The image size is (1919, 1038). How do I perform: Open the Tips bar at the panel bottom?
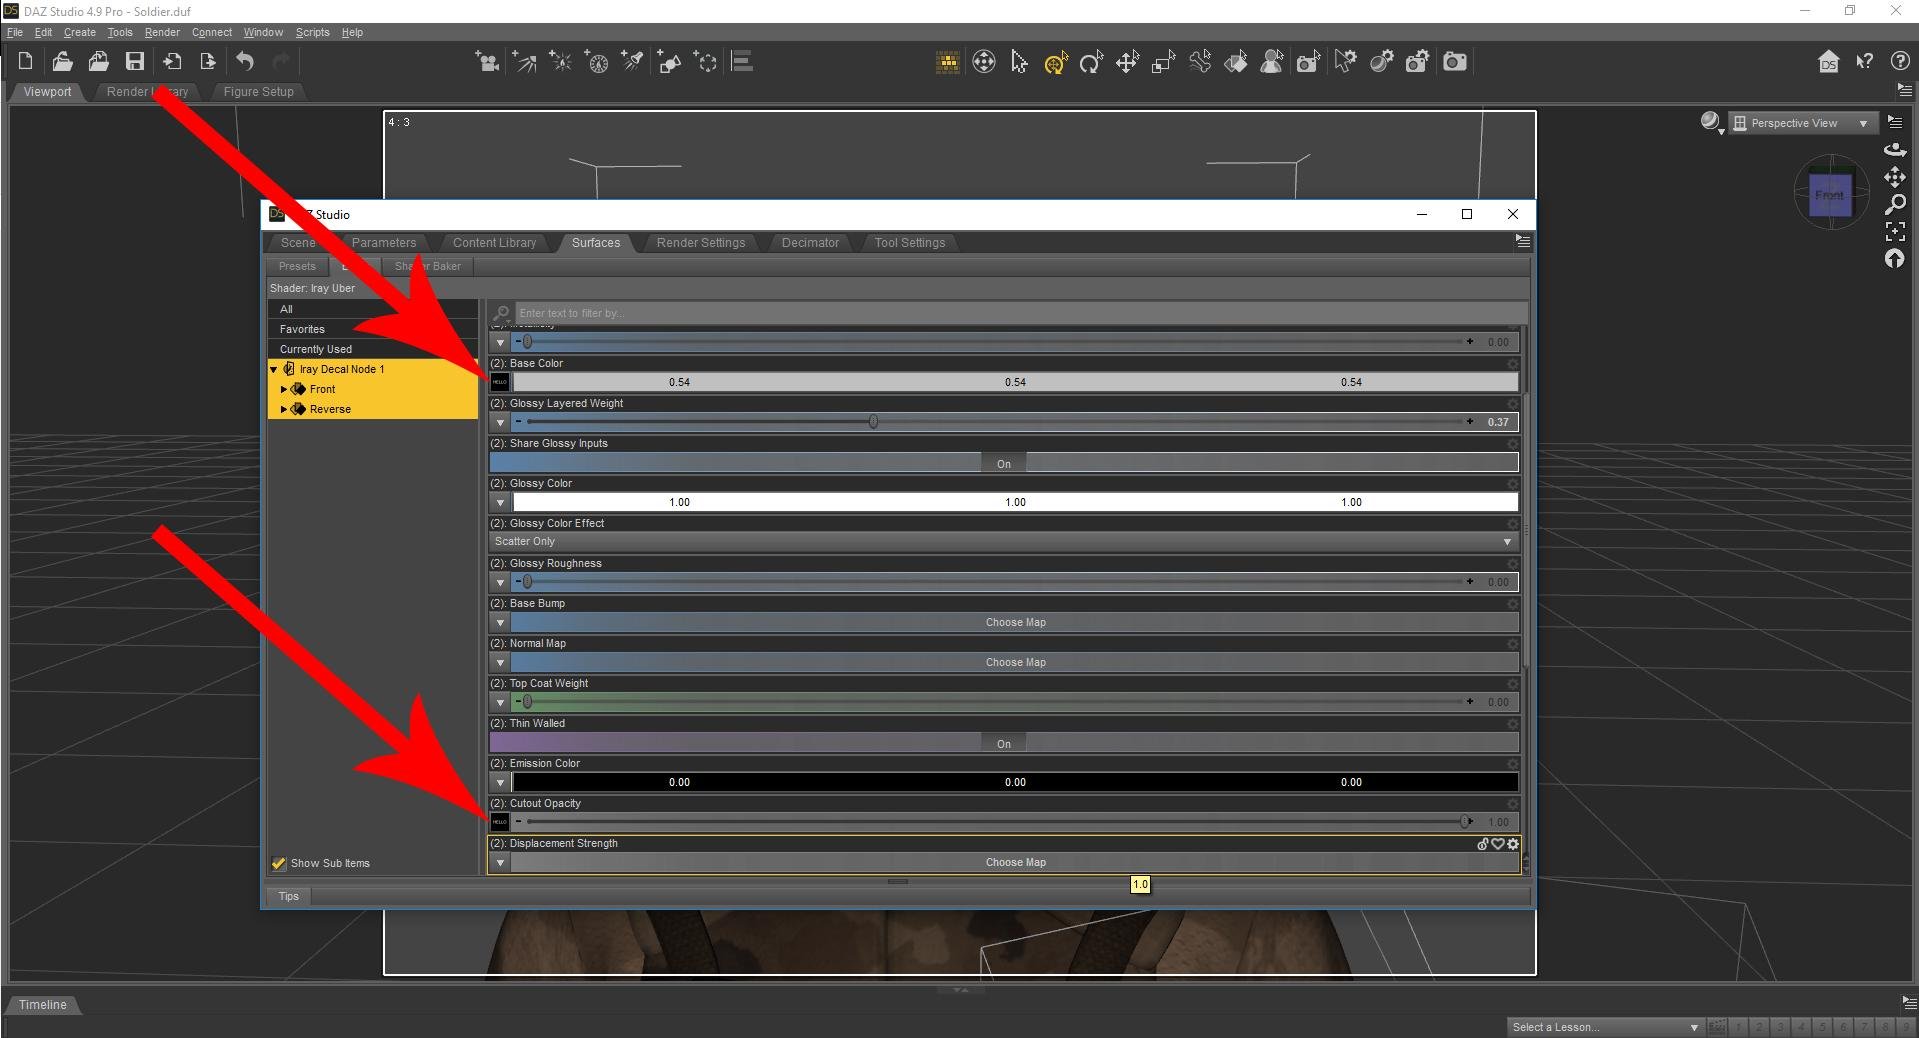click(x=289, y=896)
